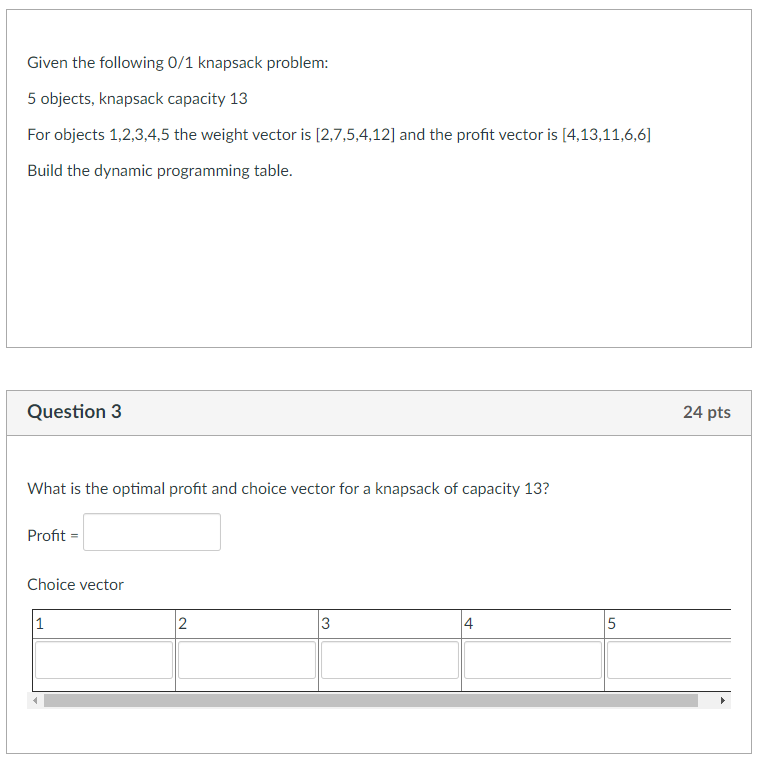Click the '5 objects, knapsack capacity 13' line

coord(137,99)
